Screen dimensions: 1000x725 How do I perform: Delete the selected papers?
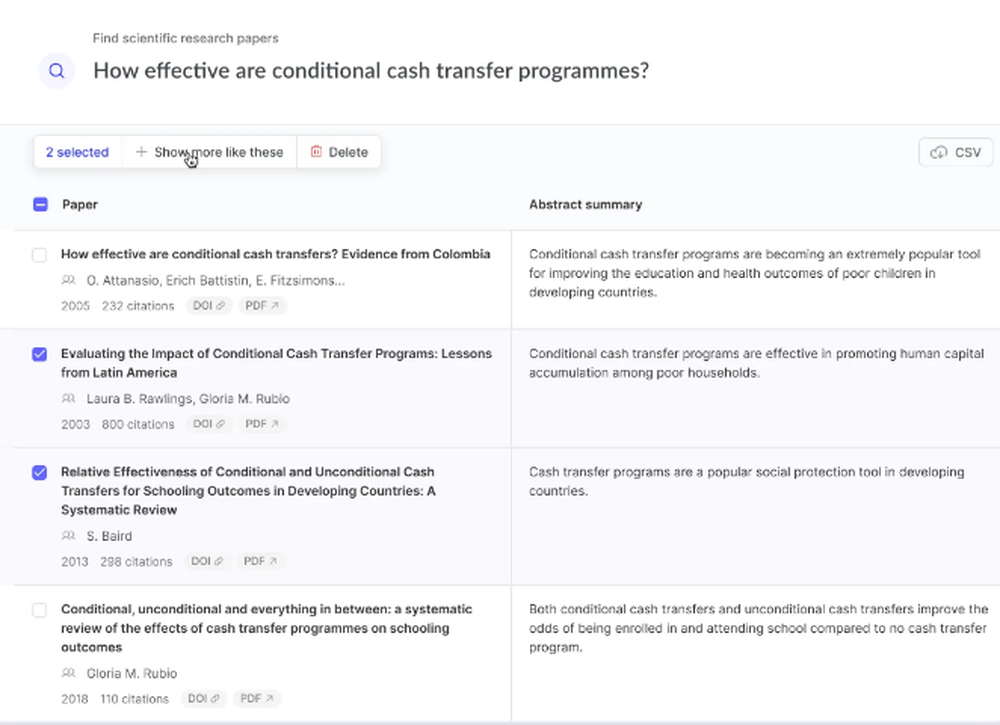coord(339,152)
